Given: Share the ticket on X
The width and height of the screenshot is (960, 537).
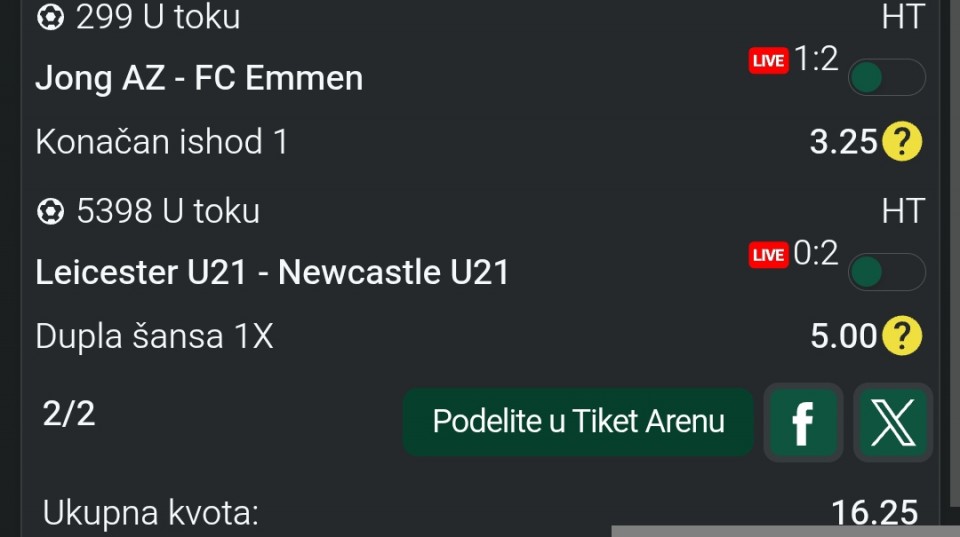Looking at the screenshot, I should (x=892, y=422).
